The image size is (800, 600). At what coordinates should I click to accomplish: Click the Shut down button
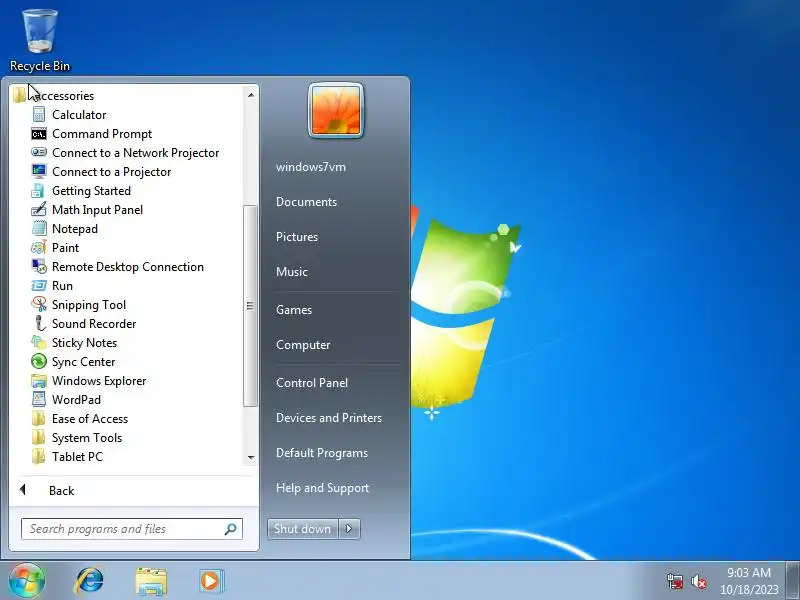303,529
